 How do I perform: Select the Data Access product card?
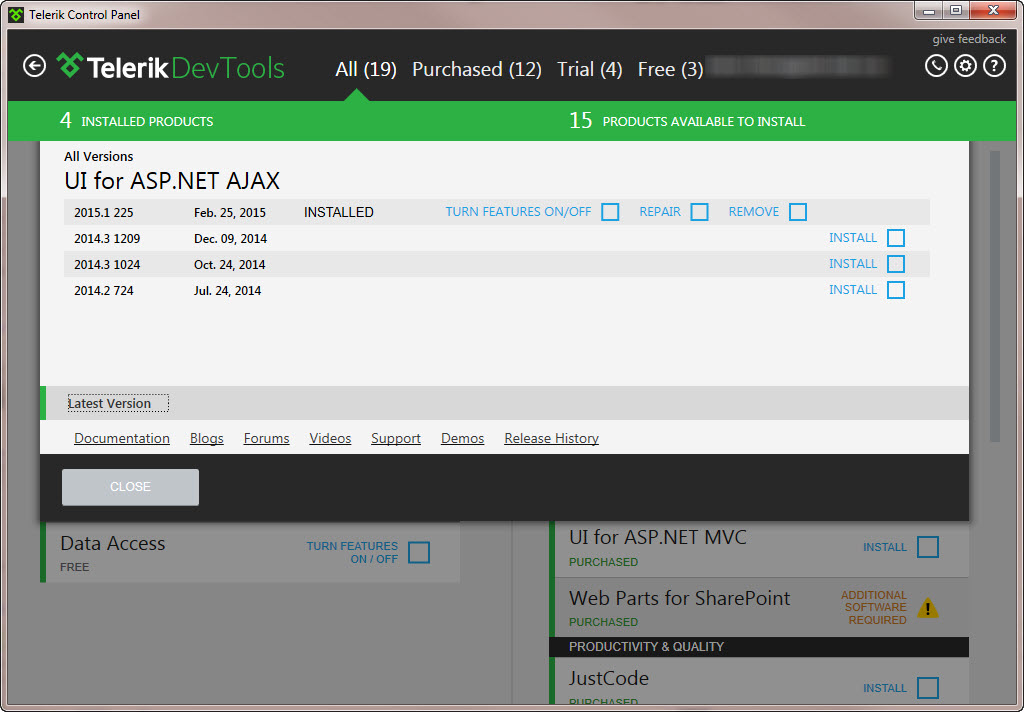coord(250,553)
